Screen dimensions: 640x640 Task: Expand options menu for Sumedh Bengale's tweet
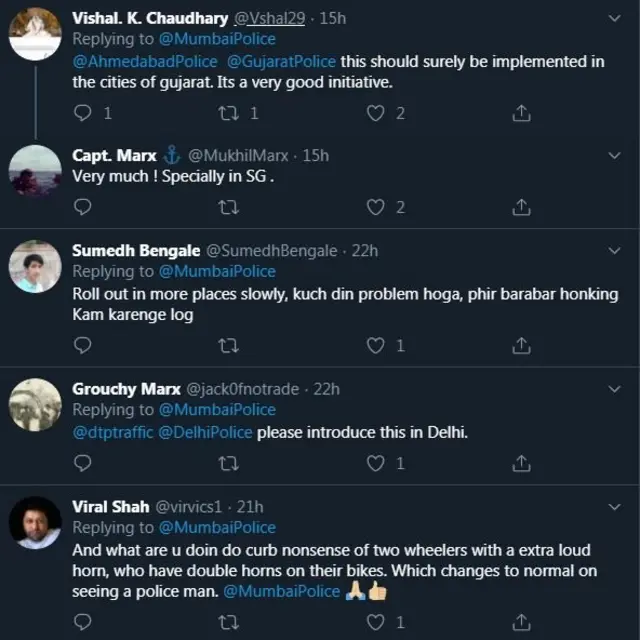point(613,250)
